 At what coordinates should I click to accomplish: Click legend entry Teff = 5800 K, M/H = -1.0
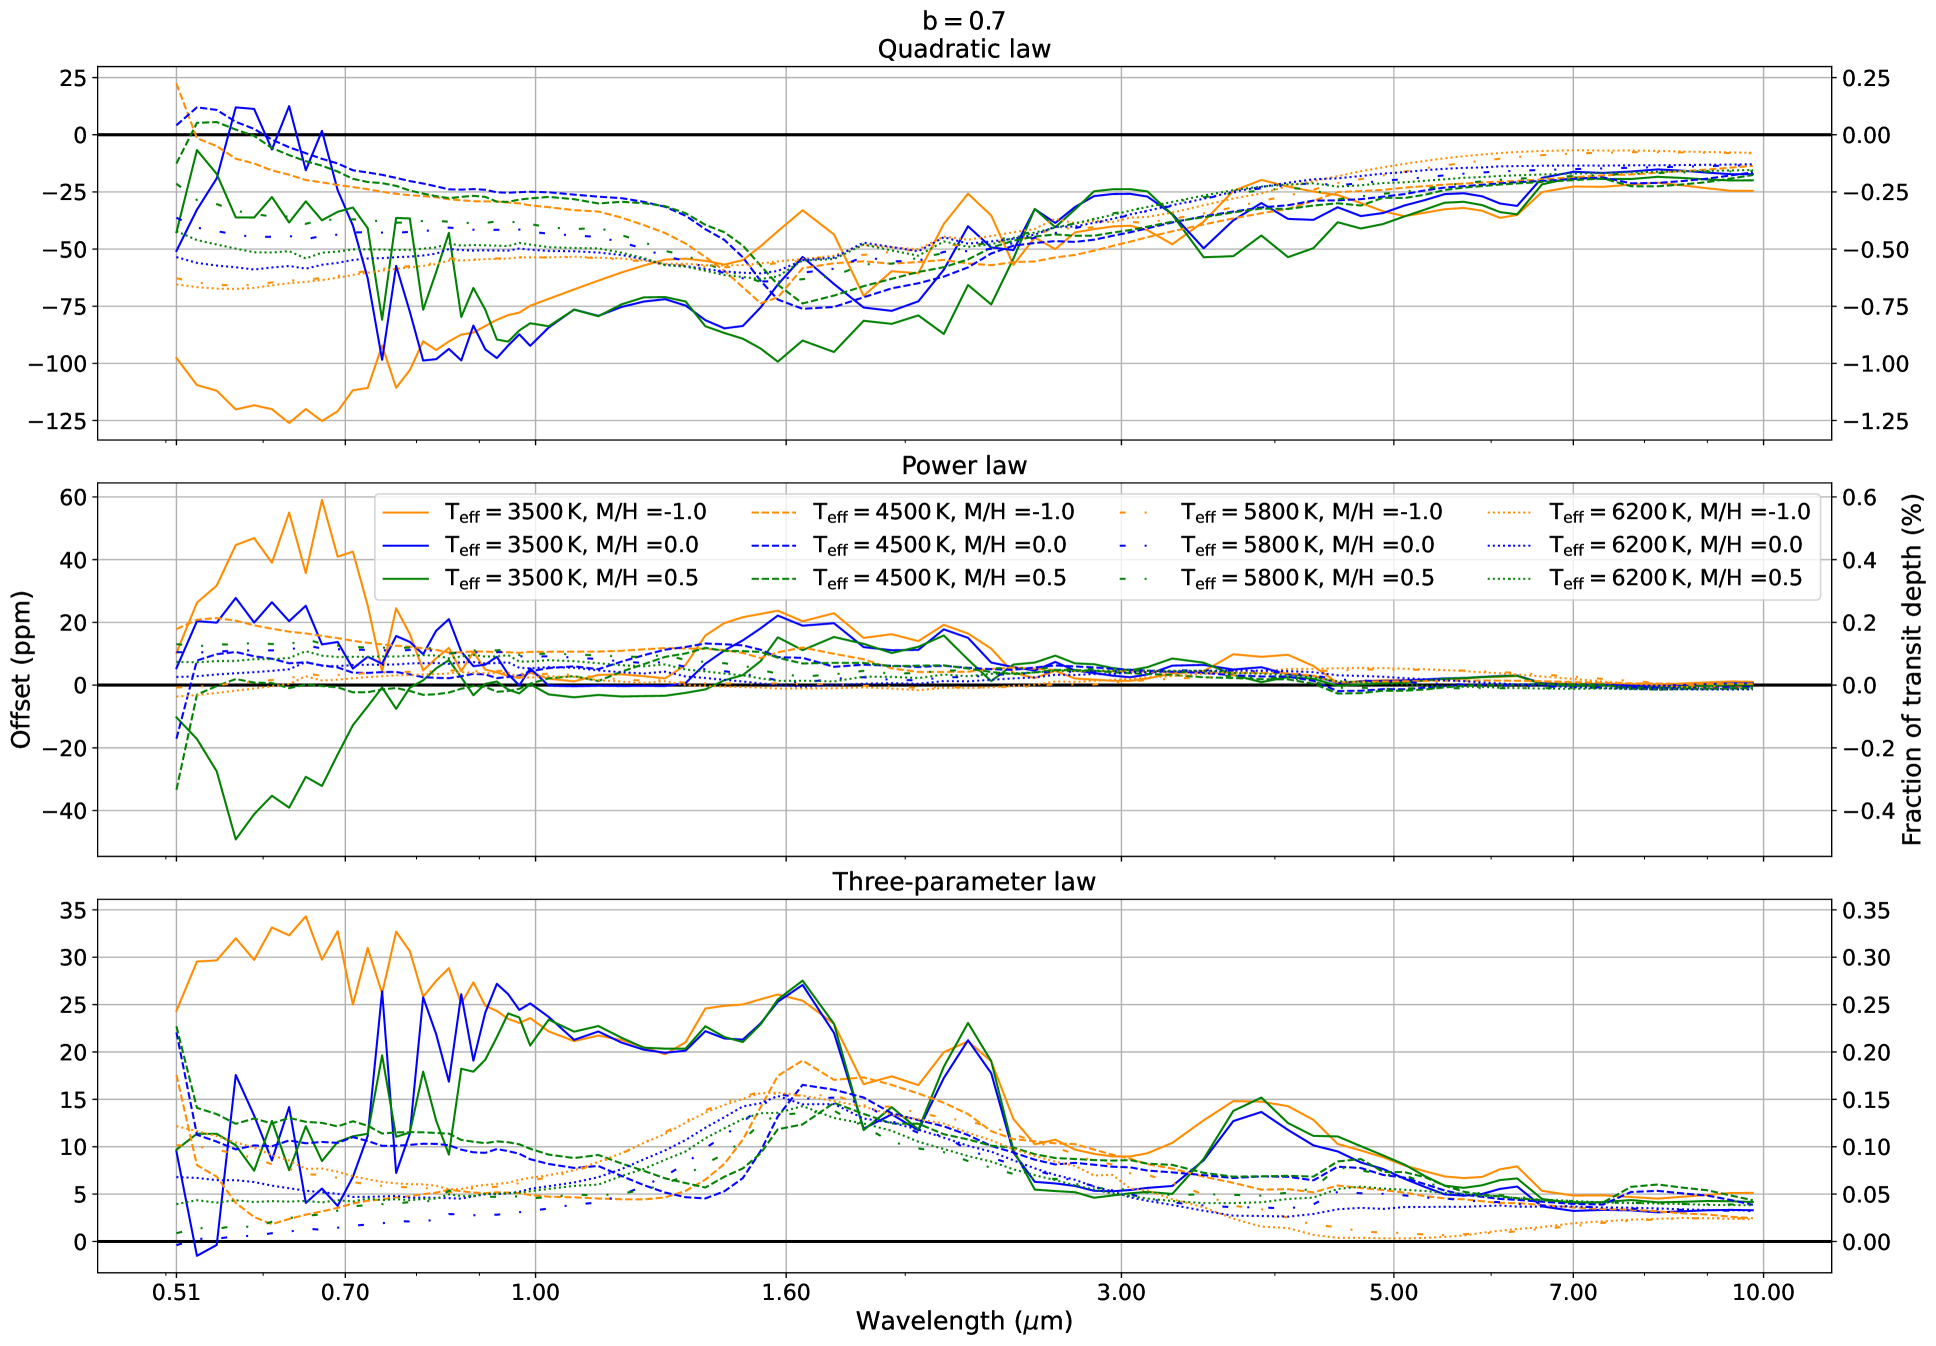(1311, 512)
